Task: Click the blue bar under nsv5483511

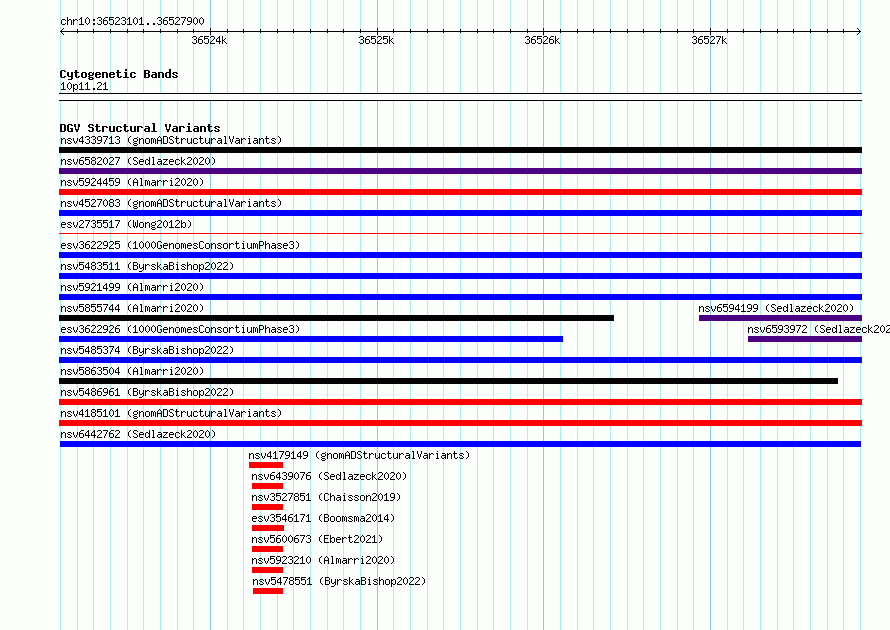Action: click(x=460, y=276)
